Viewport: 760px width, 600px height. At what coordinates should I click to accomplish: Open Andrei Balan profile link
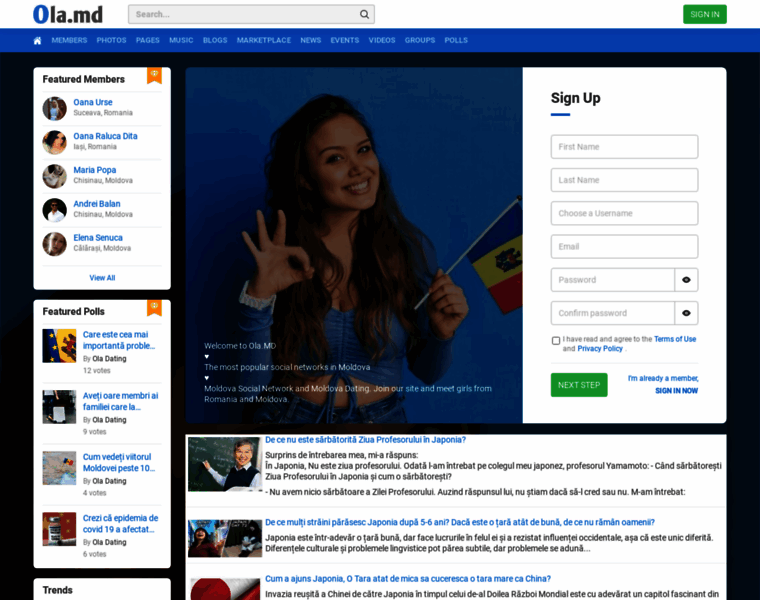click(97, 204)
